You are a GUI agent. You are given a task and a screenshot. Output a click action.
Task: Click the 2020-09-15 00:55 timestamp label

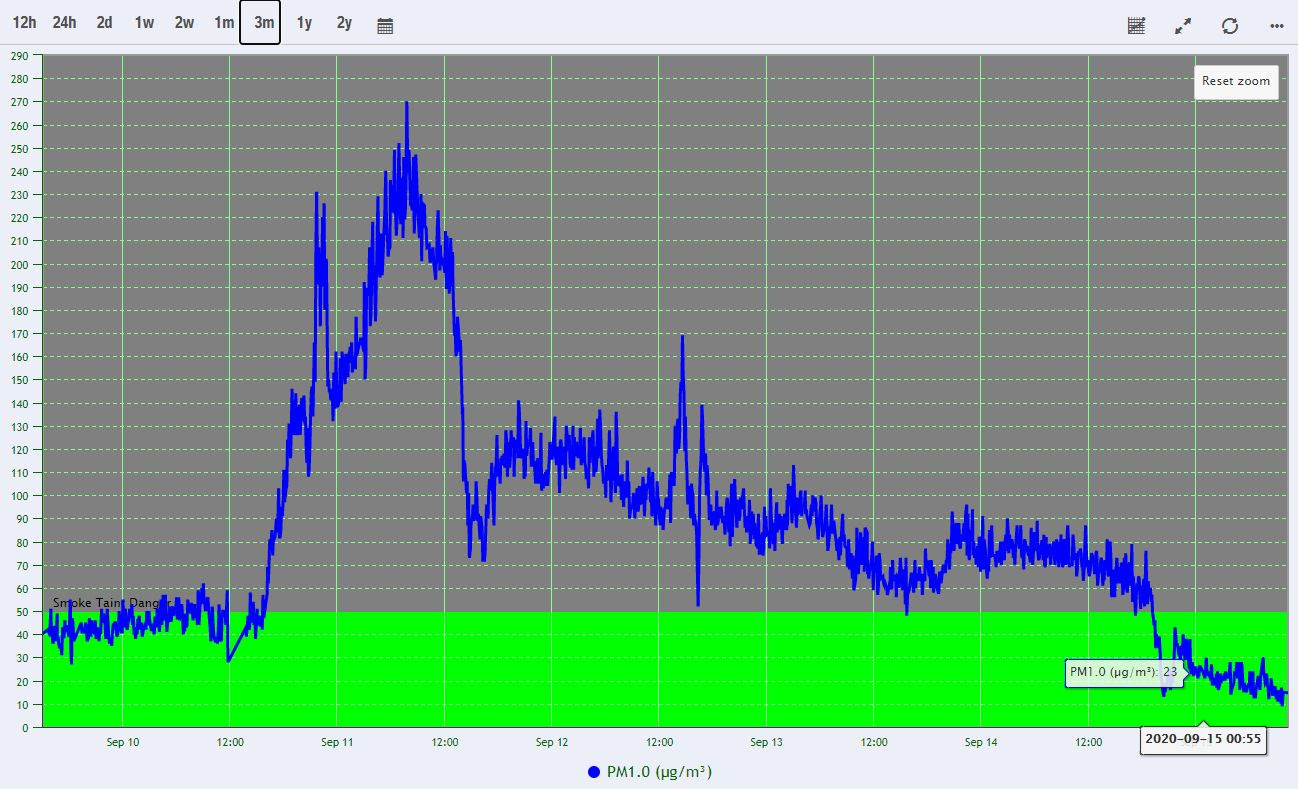[1203, 741]
